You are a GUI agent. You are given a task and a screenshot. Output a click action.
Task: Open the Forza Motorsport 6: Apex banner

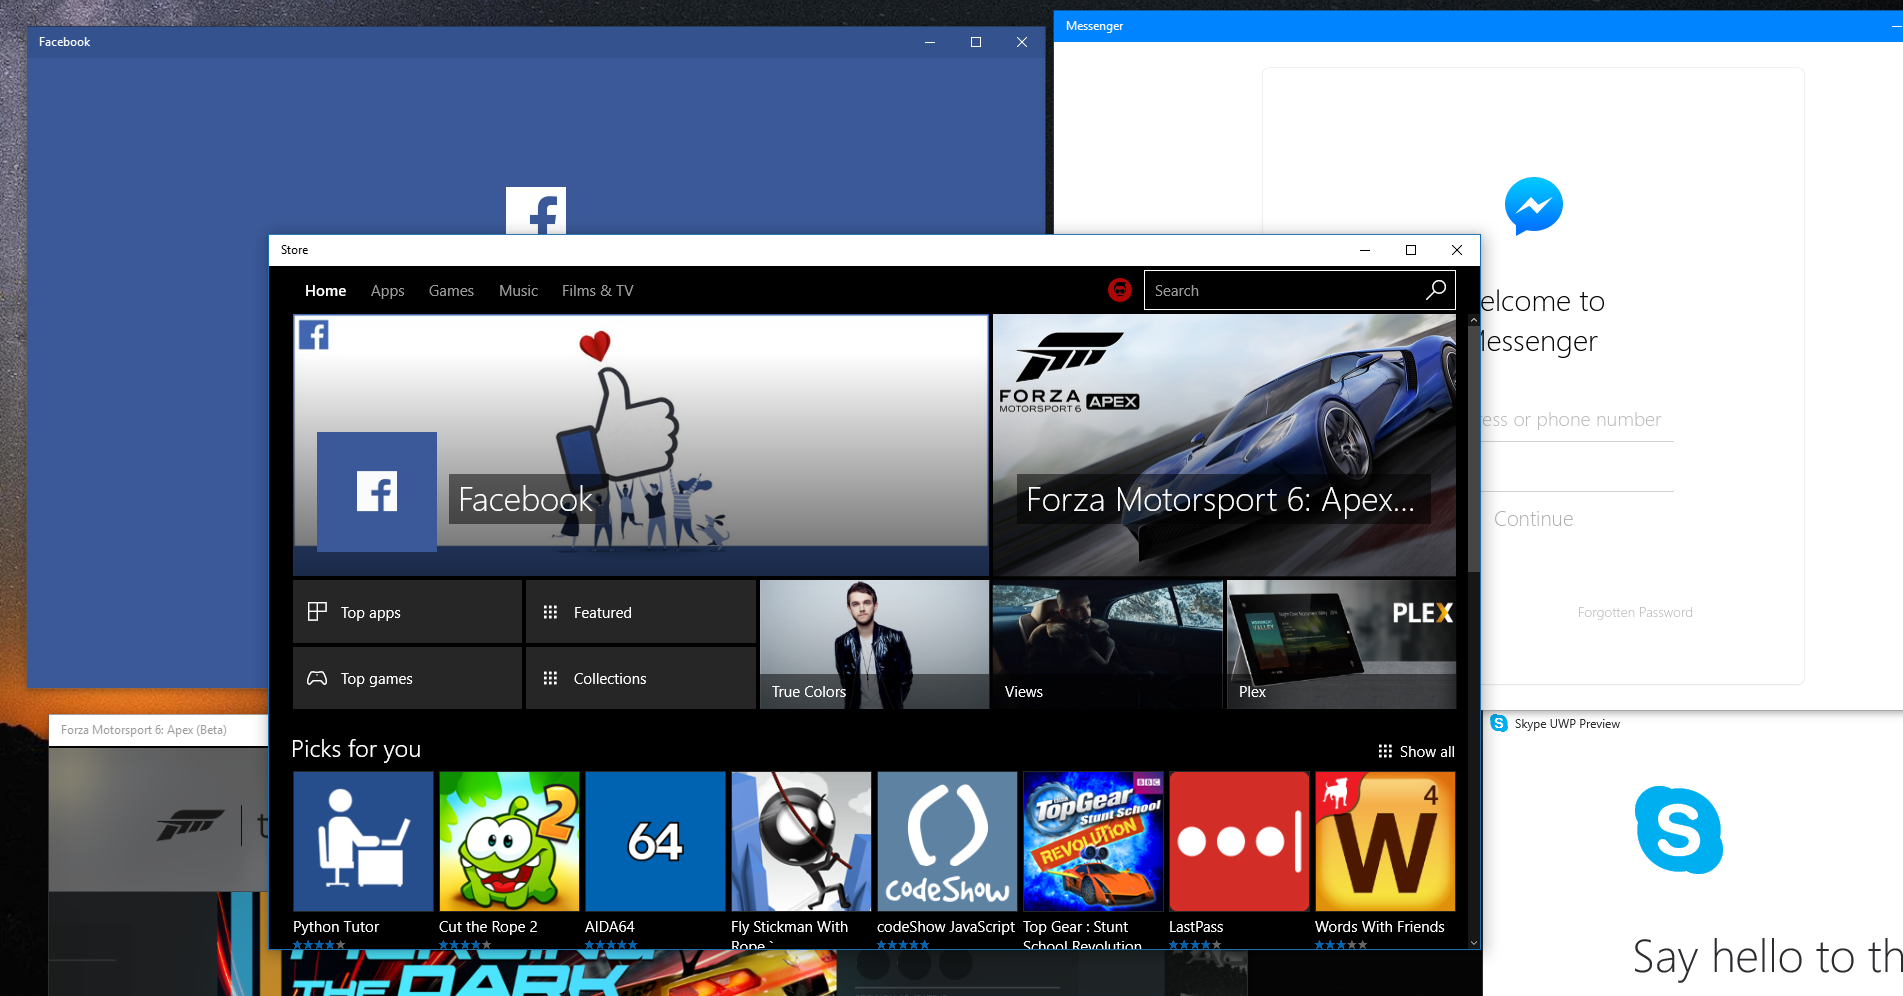[x=1224, y=445]
